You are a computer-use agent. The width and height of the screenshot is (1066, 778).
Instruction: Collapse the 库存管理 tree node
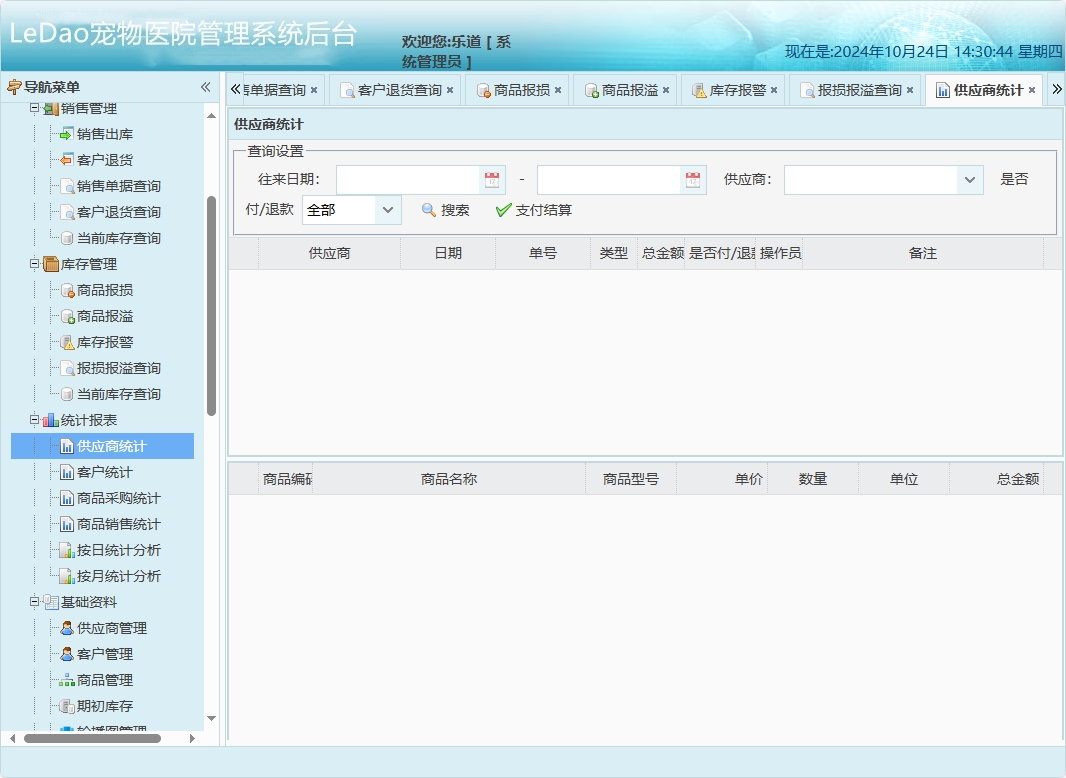(x=32, y=263)
